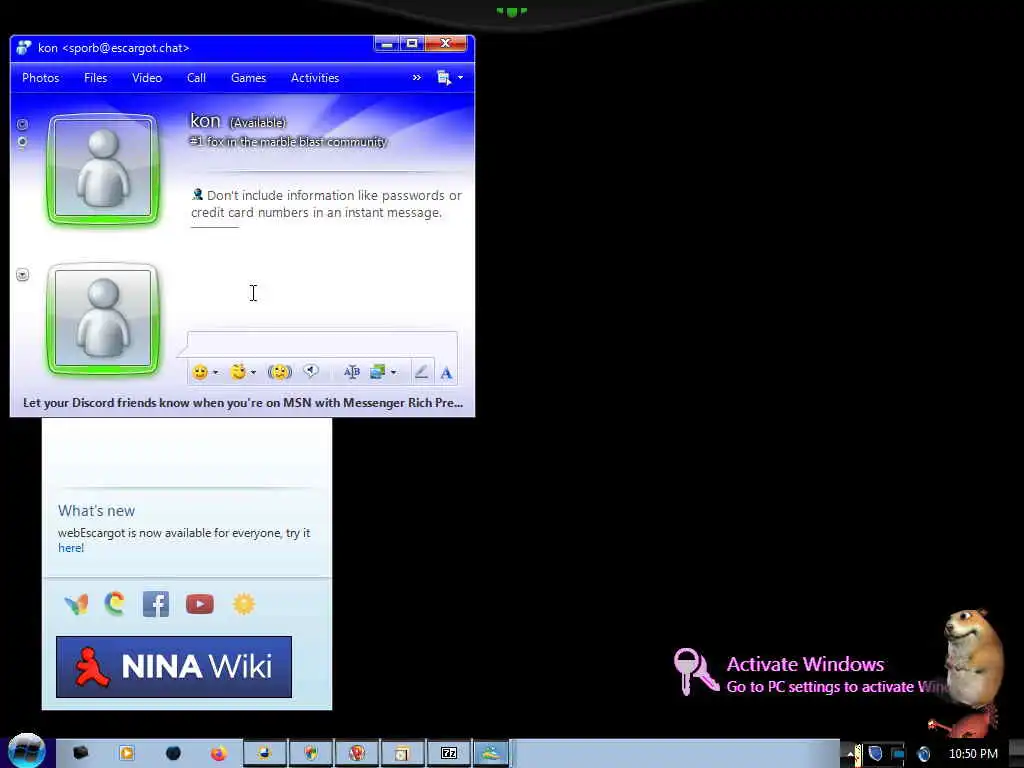Click the security shield tray icon

tap(875, 754)
